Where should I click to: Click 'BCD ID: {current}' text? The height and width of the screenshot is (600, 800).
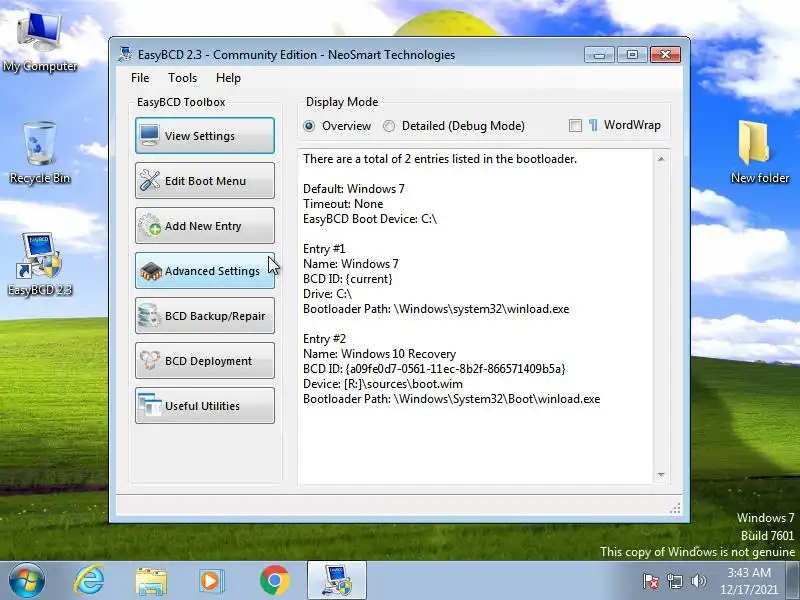point(347,279)
